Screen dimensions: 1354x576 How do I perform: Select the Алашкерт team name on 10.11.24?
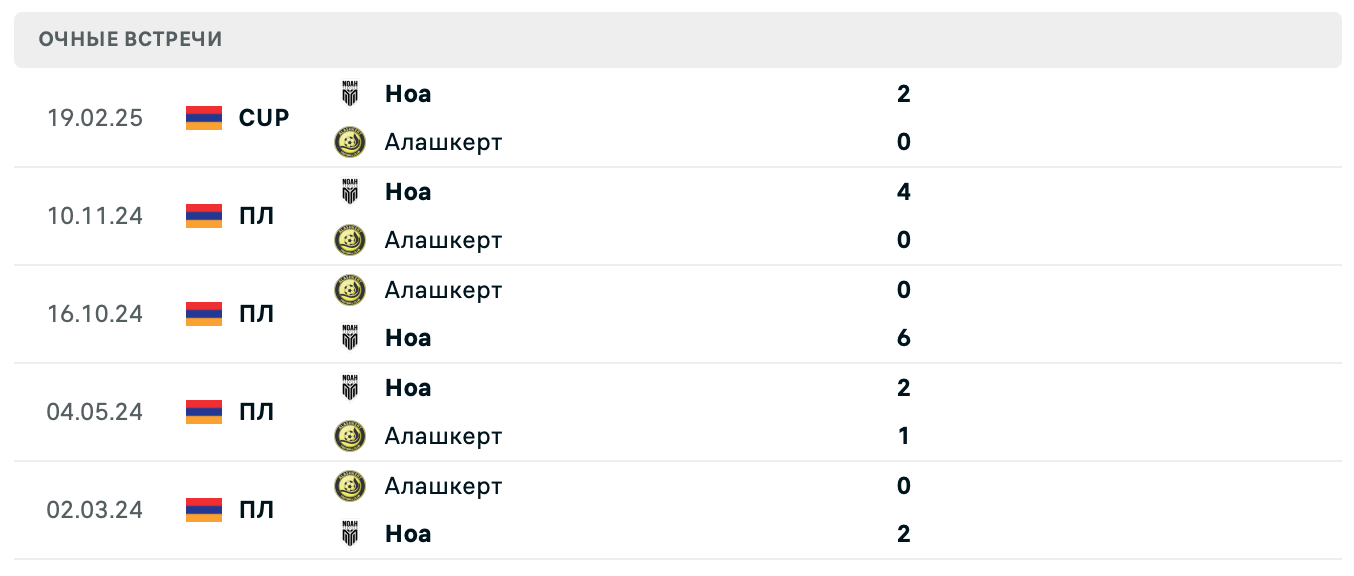pyautogui.click(x=444, y=240)
